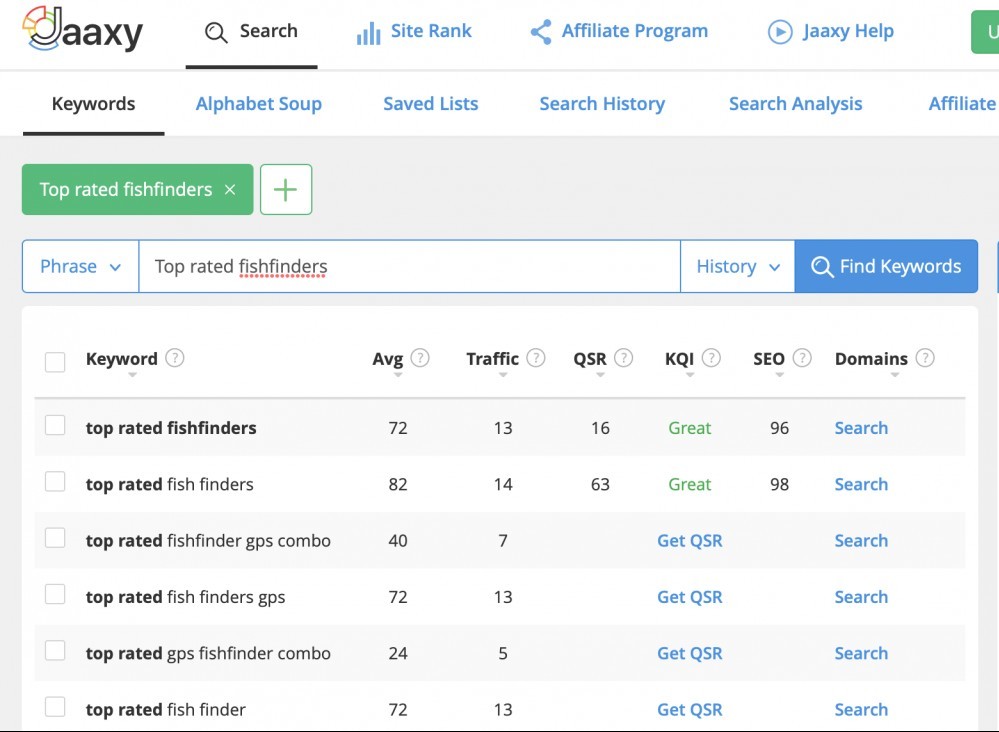Select the Search top navigation item
Image resolution: width=999 pixels, height=732 pixels.
click(252, 32)
